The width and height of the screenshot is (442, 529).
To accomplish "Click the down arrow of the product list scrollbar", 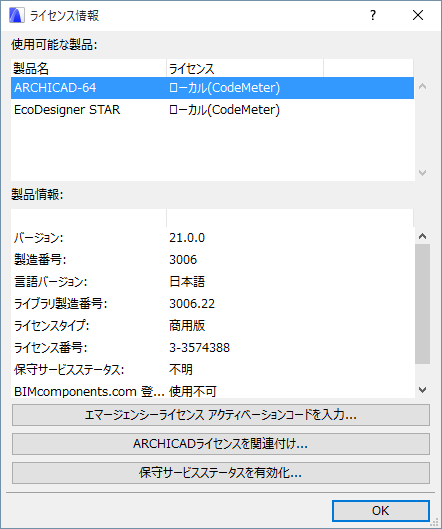I will tap(422, 173).
